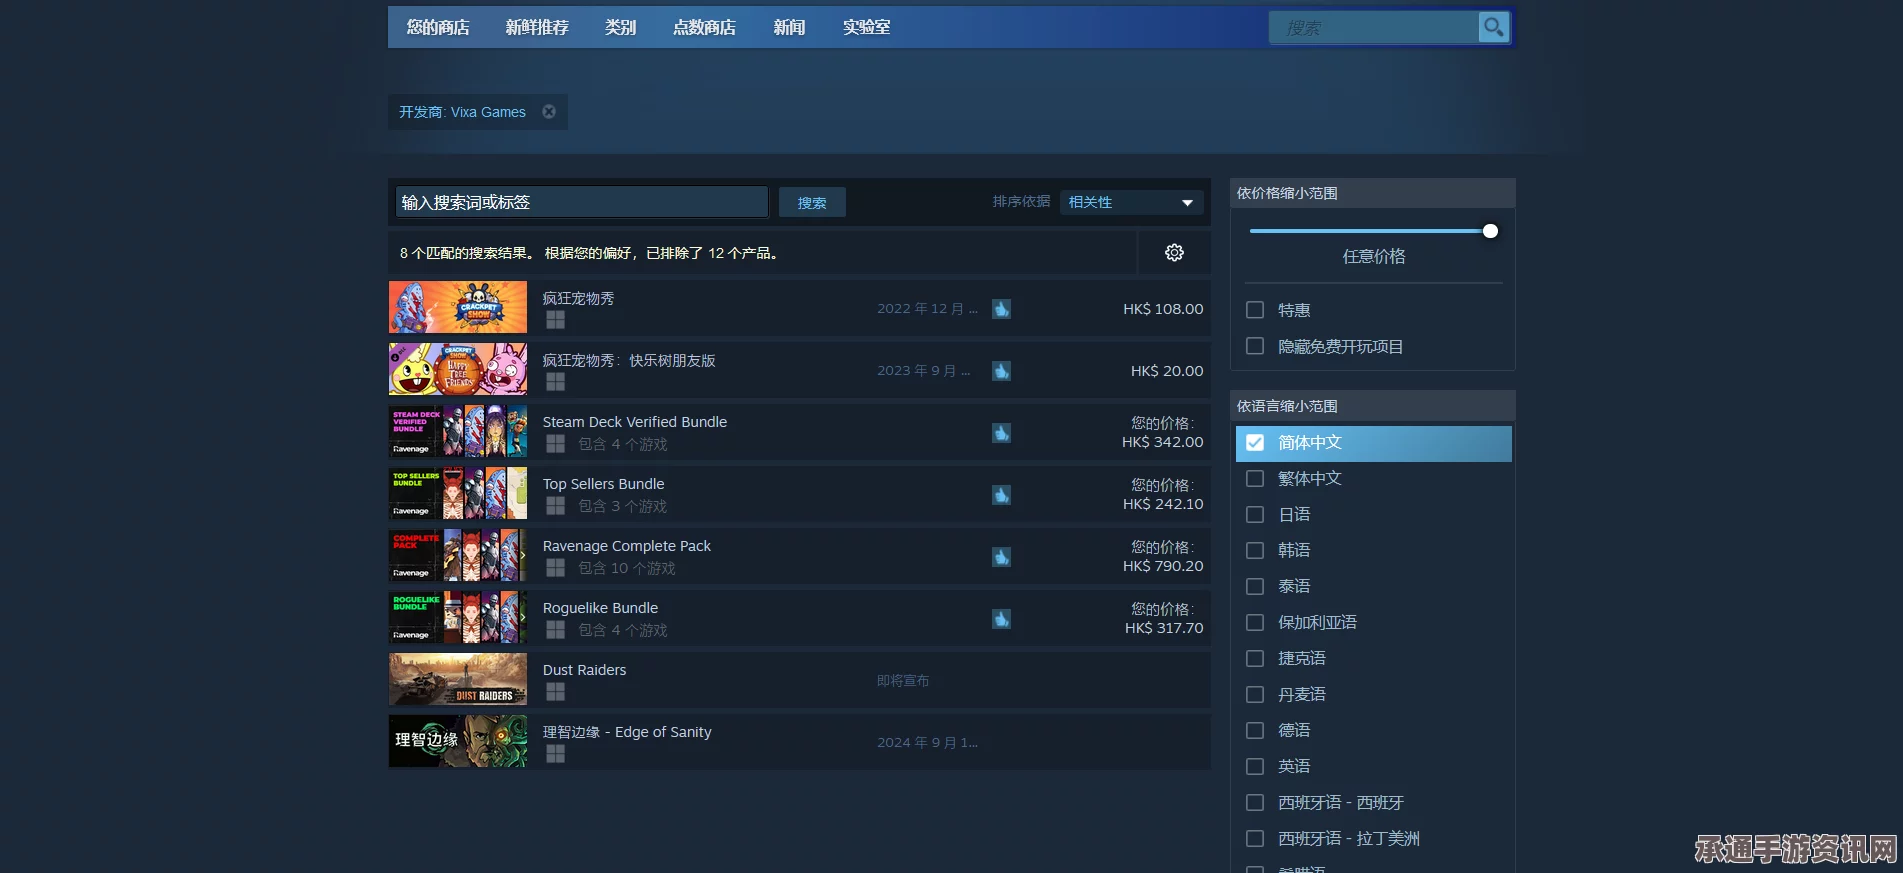Check 捷克语 language filter
This screenshot has width=1903, height=873.
[x=1255, y=658]
